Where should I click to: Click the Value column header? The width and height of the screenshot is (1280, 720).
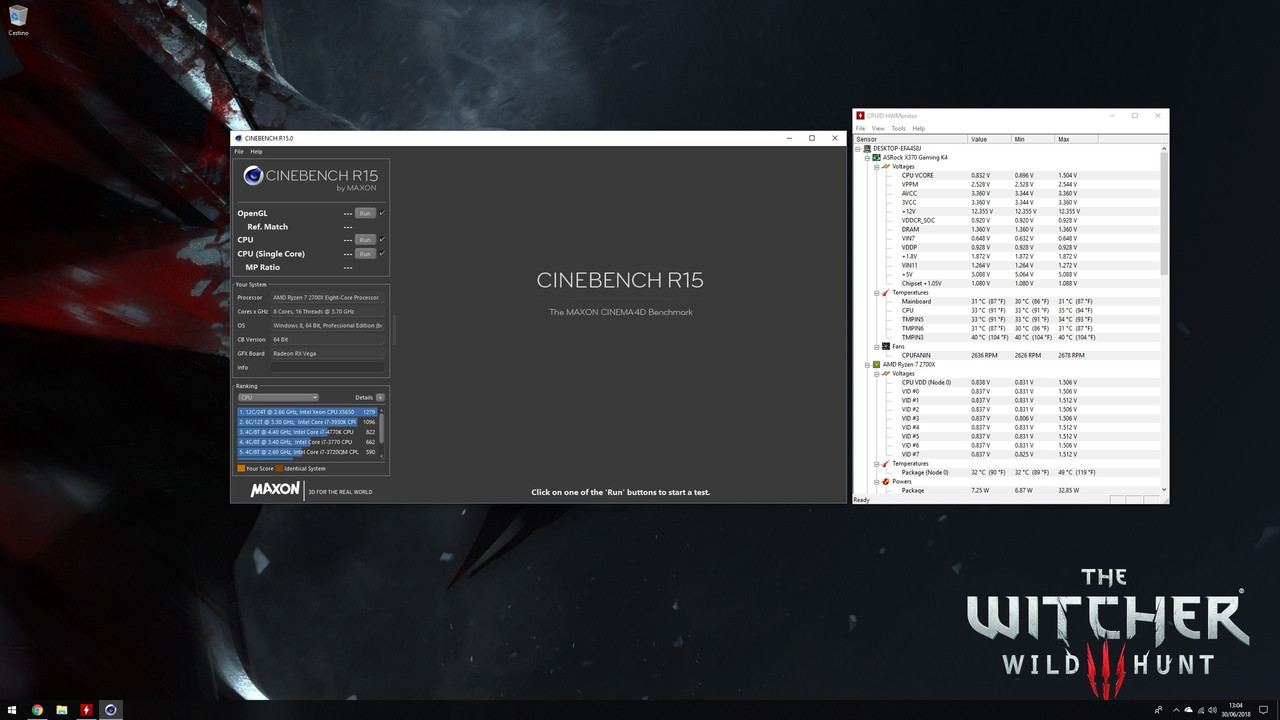coord(989,139)
